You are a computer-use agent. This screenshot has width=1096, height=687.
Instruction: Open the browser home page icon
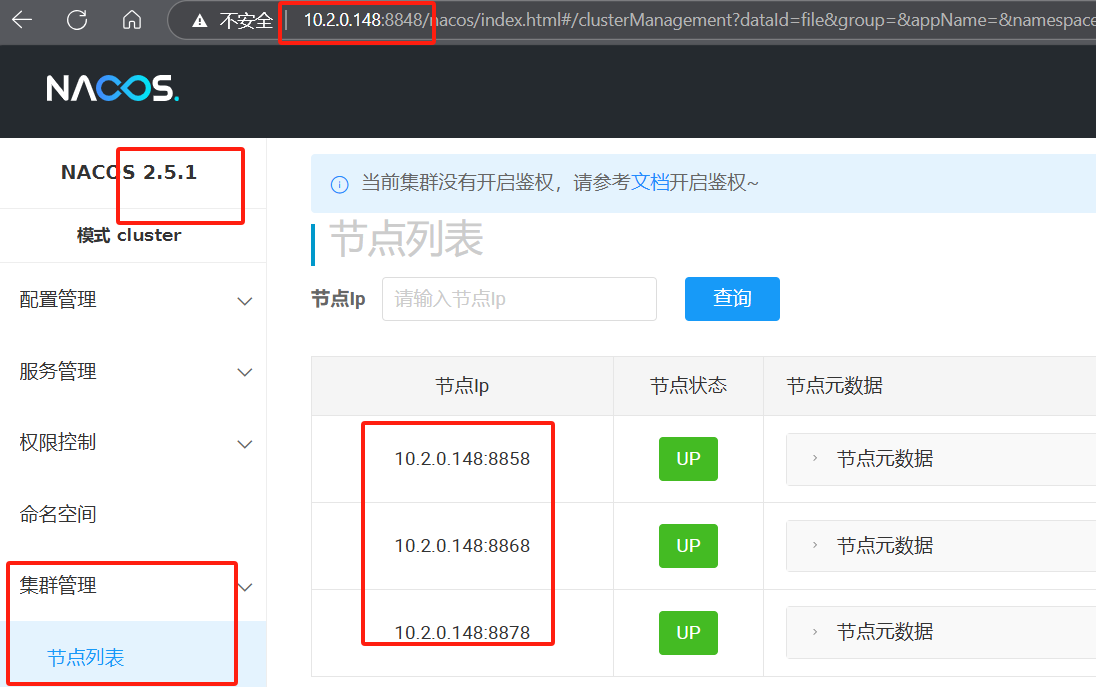131,20
